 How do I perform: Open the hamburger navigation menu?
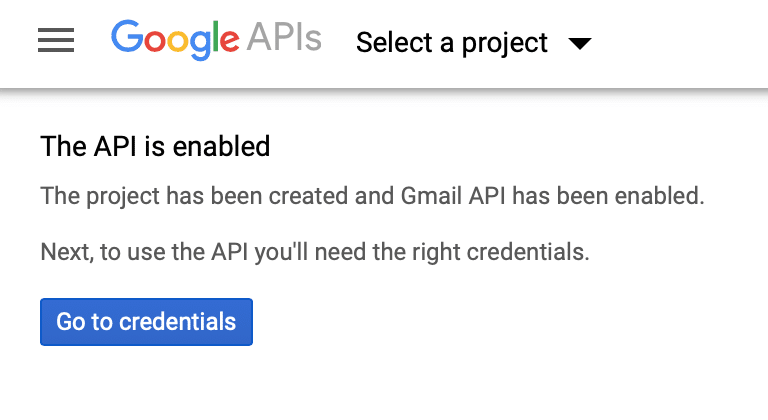pos(56,41)
